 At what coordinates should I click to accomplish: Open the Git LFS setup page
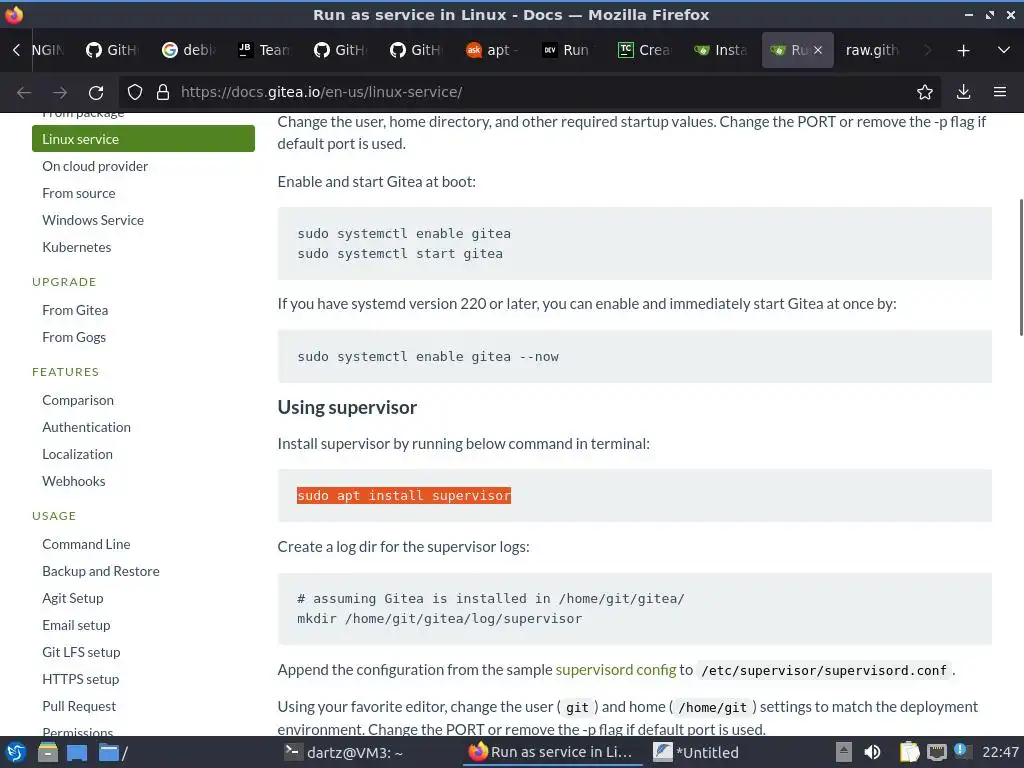click(81, 652)
